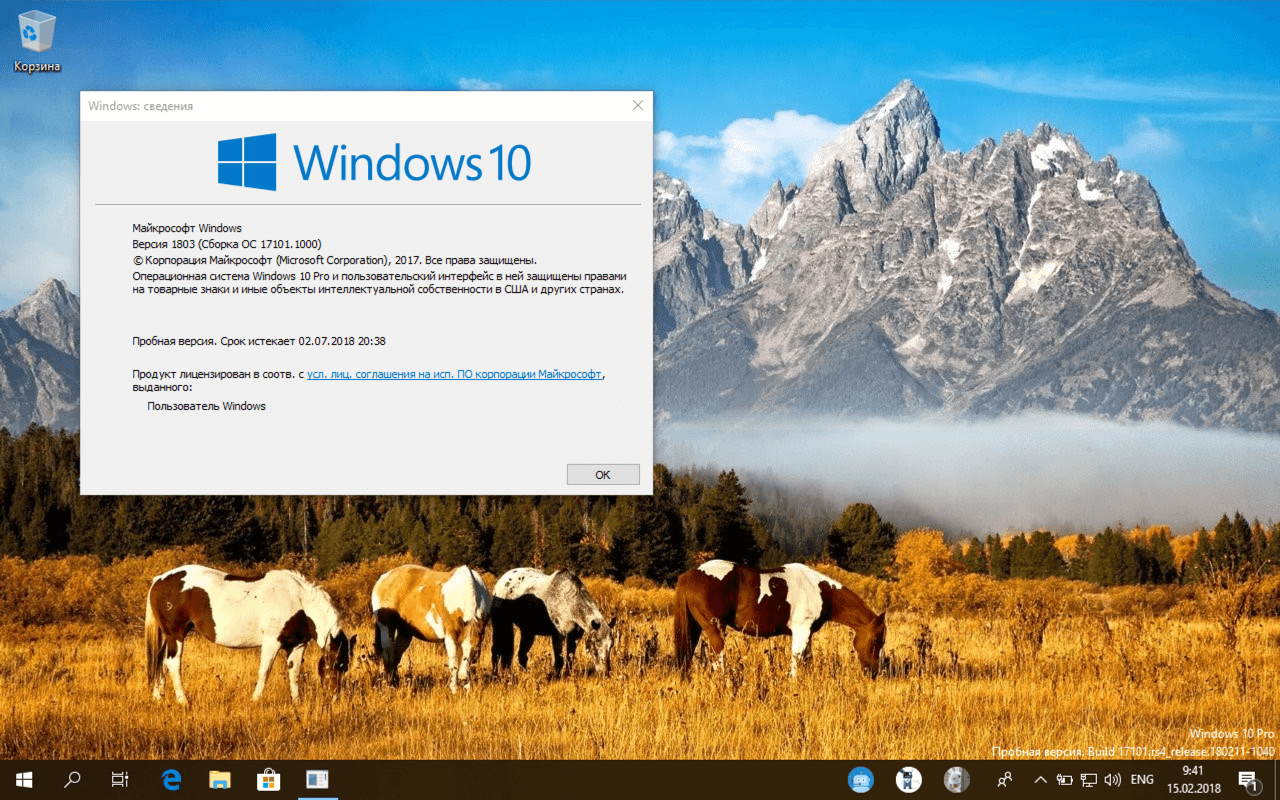The width and height of the screenshot is (1280, 800).
Task: Expand hidden system tray icons via the chevron
Action: [x=1040, y=779]
